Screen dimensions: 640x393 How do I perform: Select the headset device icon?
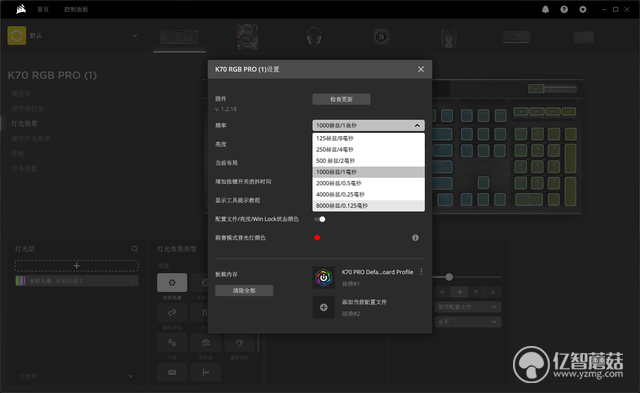pyautogui.click(x=314, y=37)
